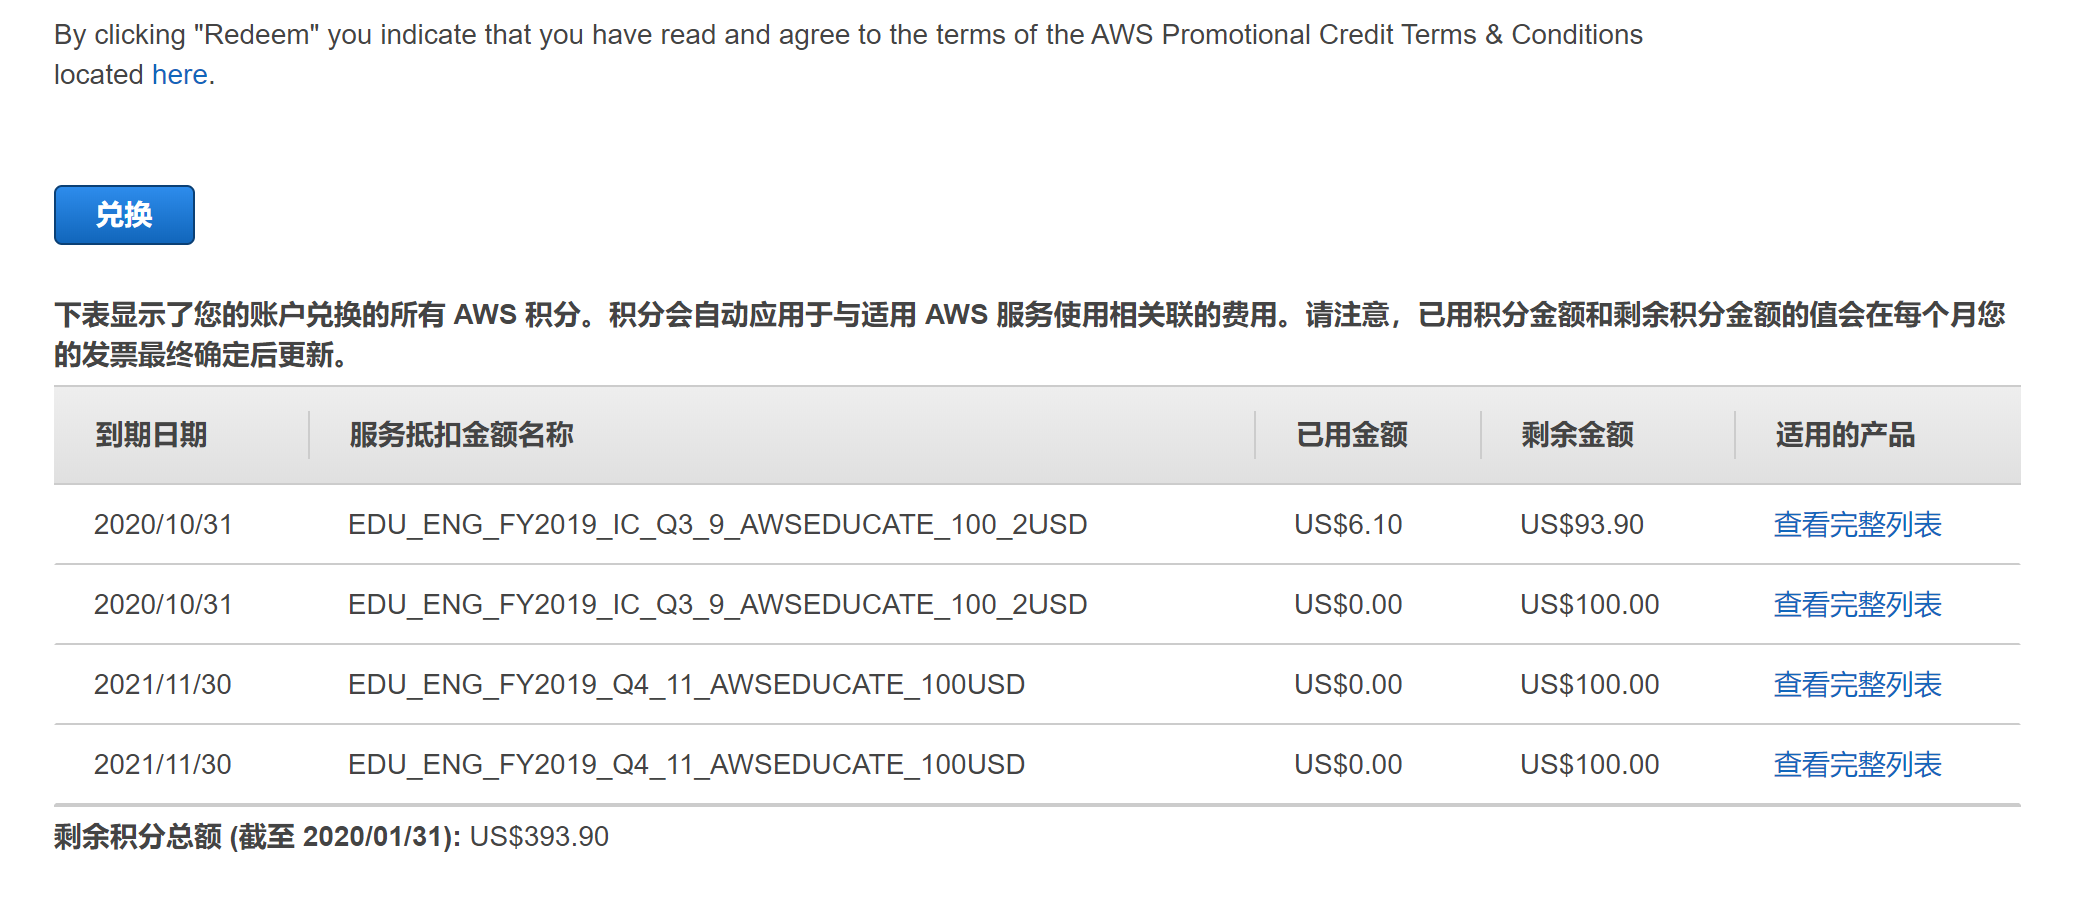Click the 服务抵扣金额名称 column header
This screenshot has height=904, width=2076.
point(461,435)
